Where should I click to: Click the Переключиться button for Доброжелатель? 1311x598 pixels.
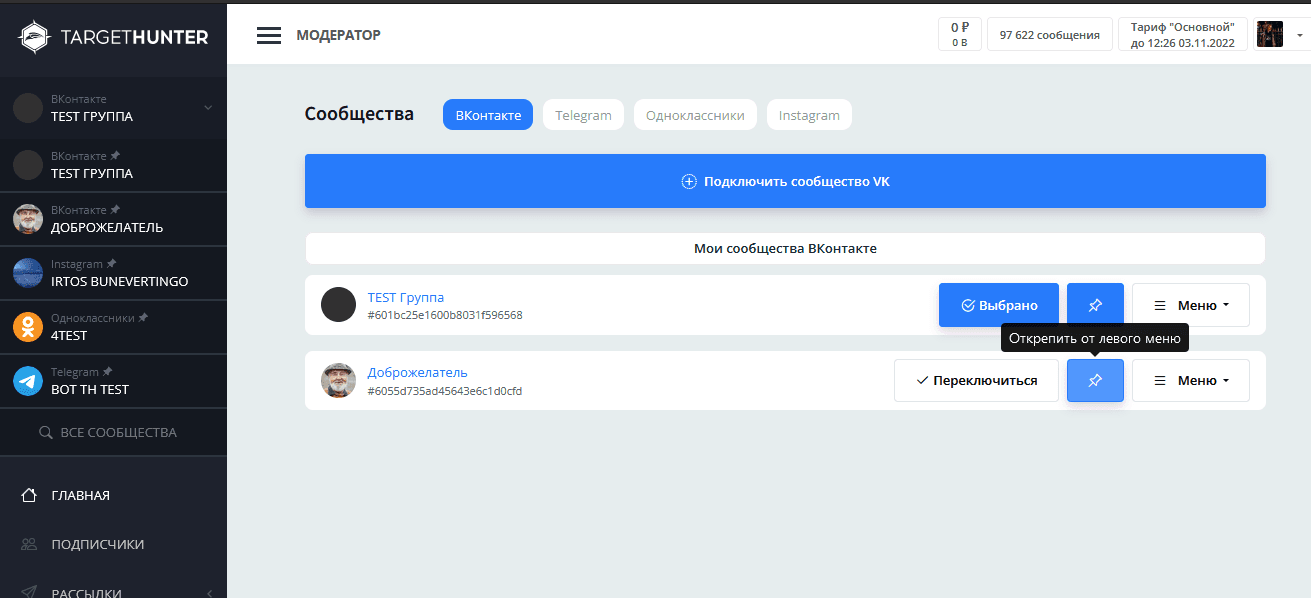(x=976, y=381)
